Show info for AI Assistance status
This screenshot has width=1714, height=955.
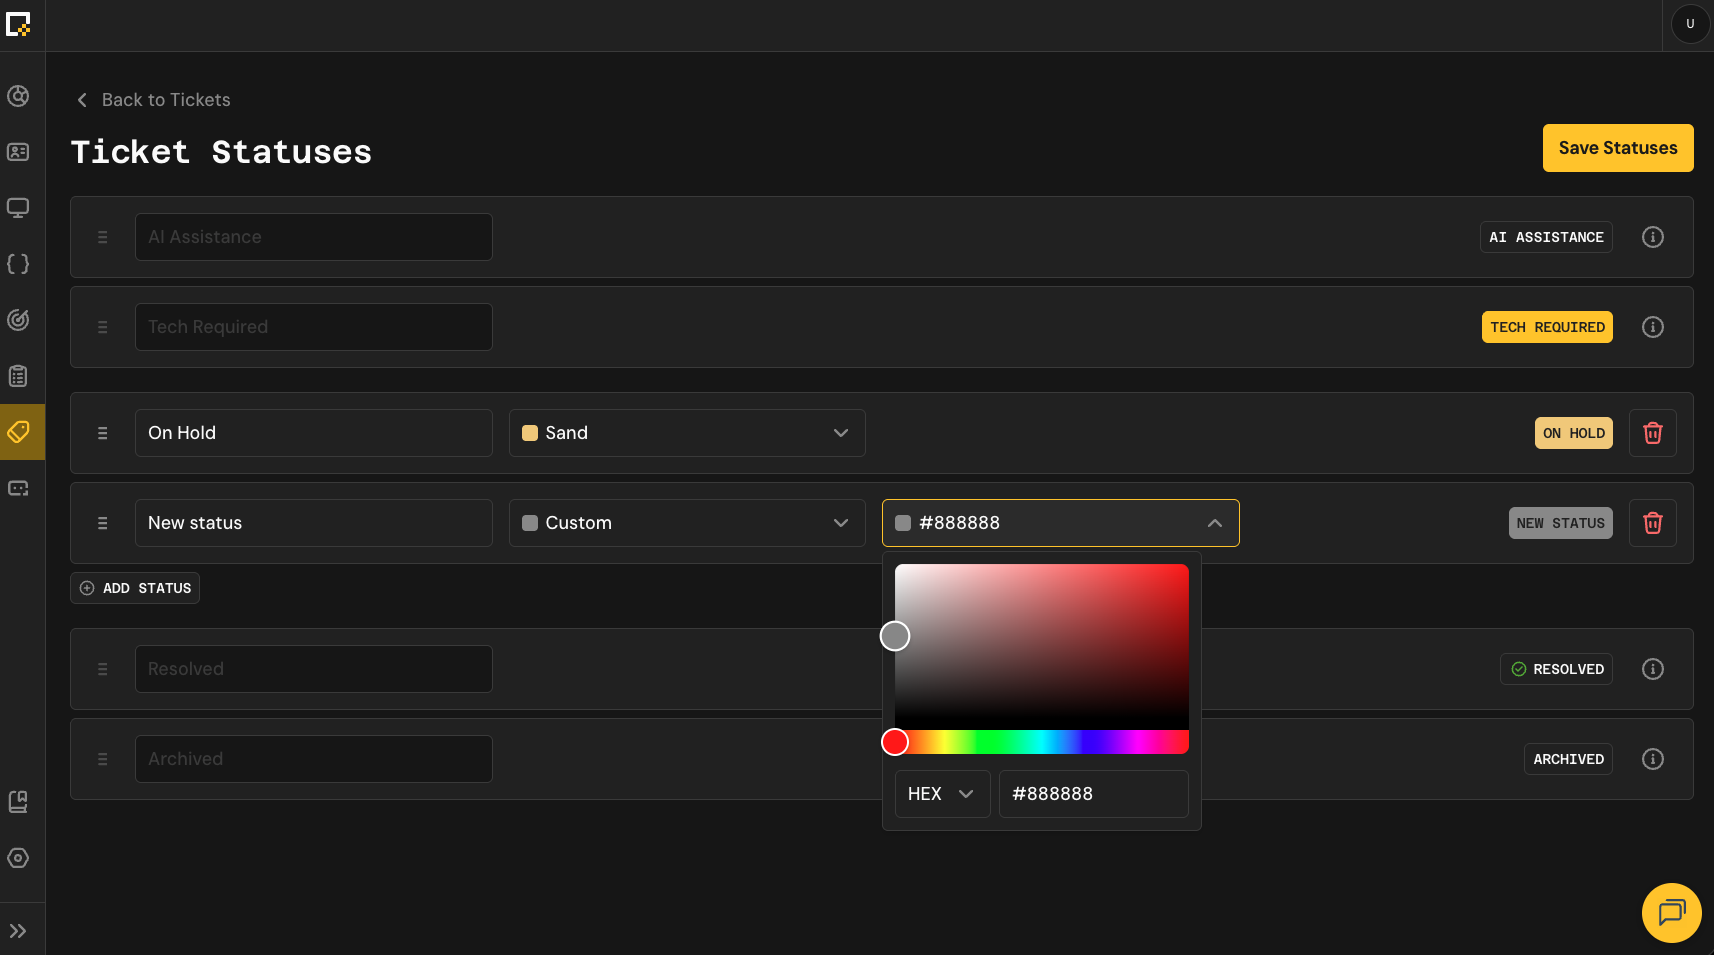point(1653,237)
